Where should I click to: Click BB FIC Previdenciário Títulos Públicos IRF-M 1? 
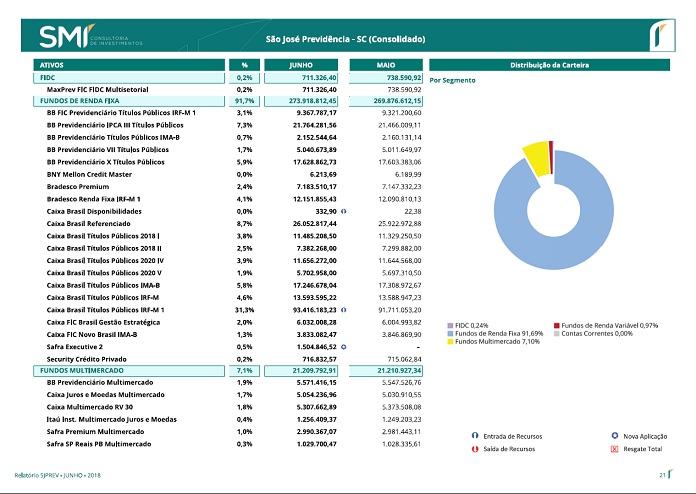[121, 113]
